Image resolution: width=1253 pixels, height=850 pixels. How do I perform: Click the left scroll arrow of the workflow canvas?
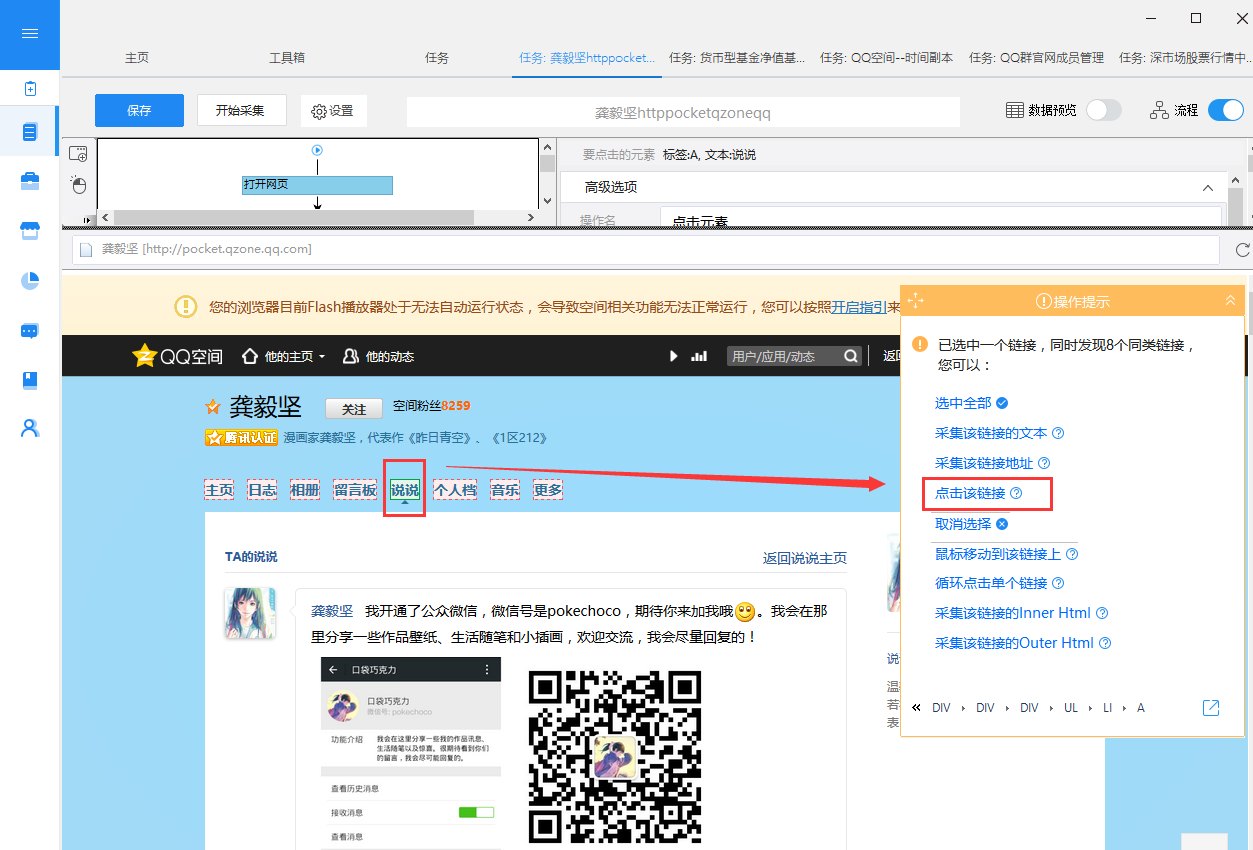(105, 218)
